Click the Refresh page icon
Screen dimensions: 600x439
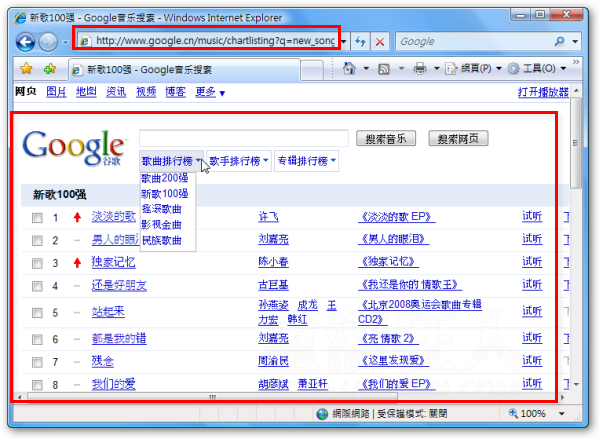coord(360,41)
